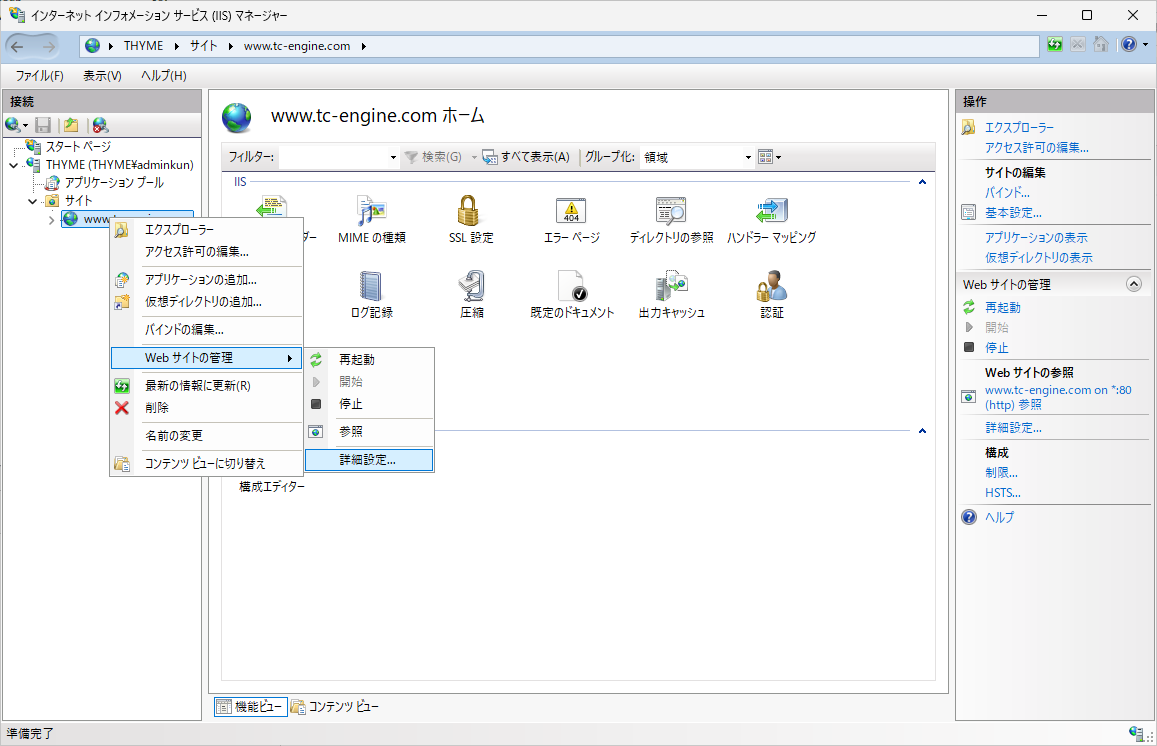1157x746 pixels.
Task: Click the stop-loading icon beside the address bar
Action: [1078, 45]
